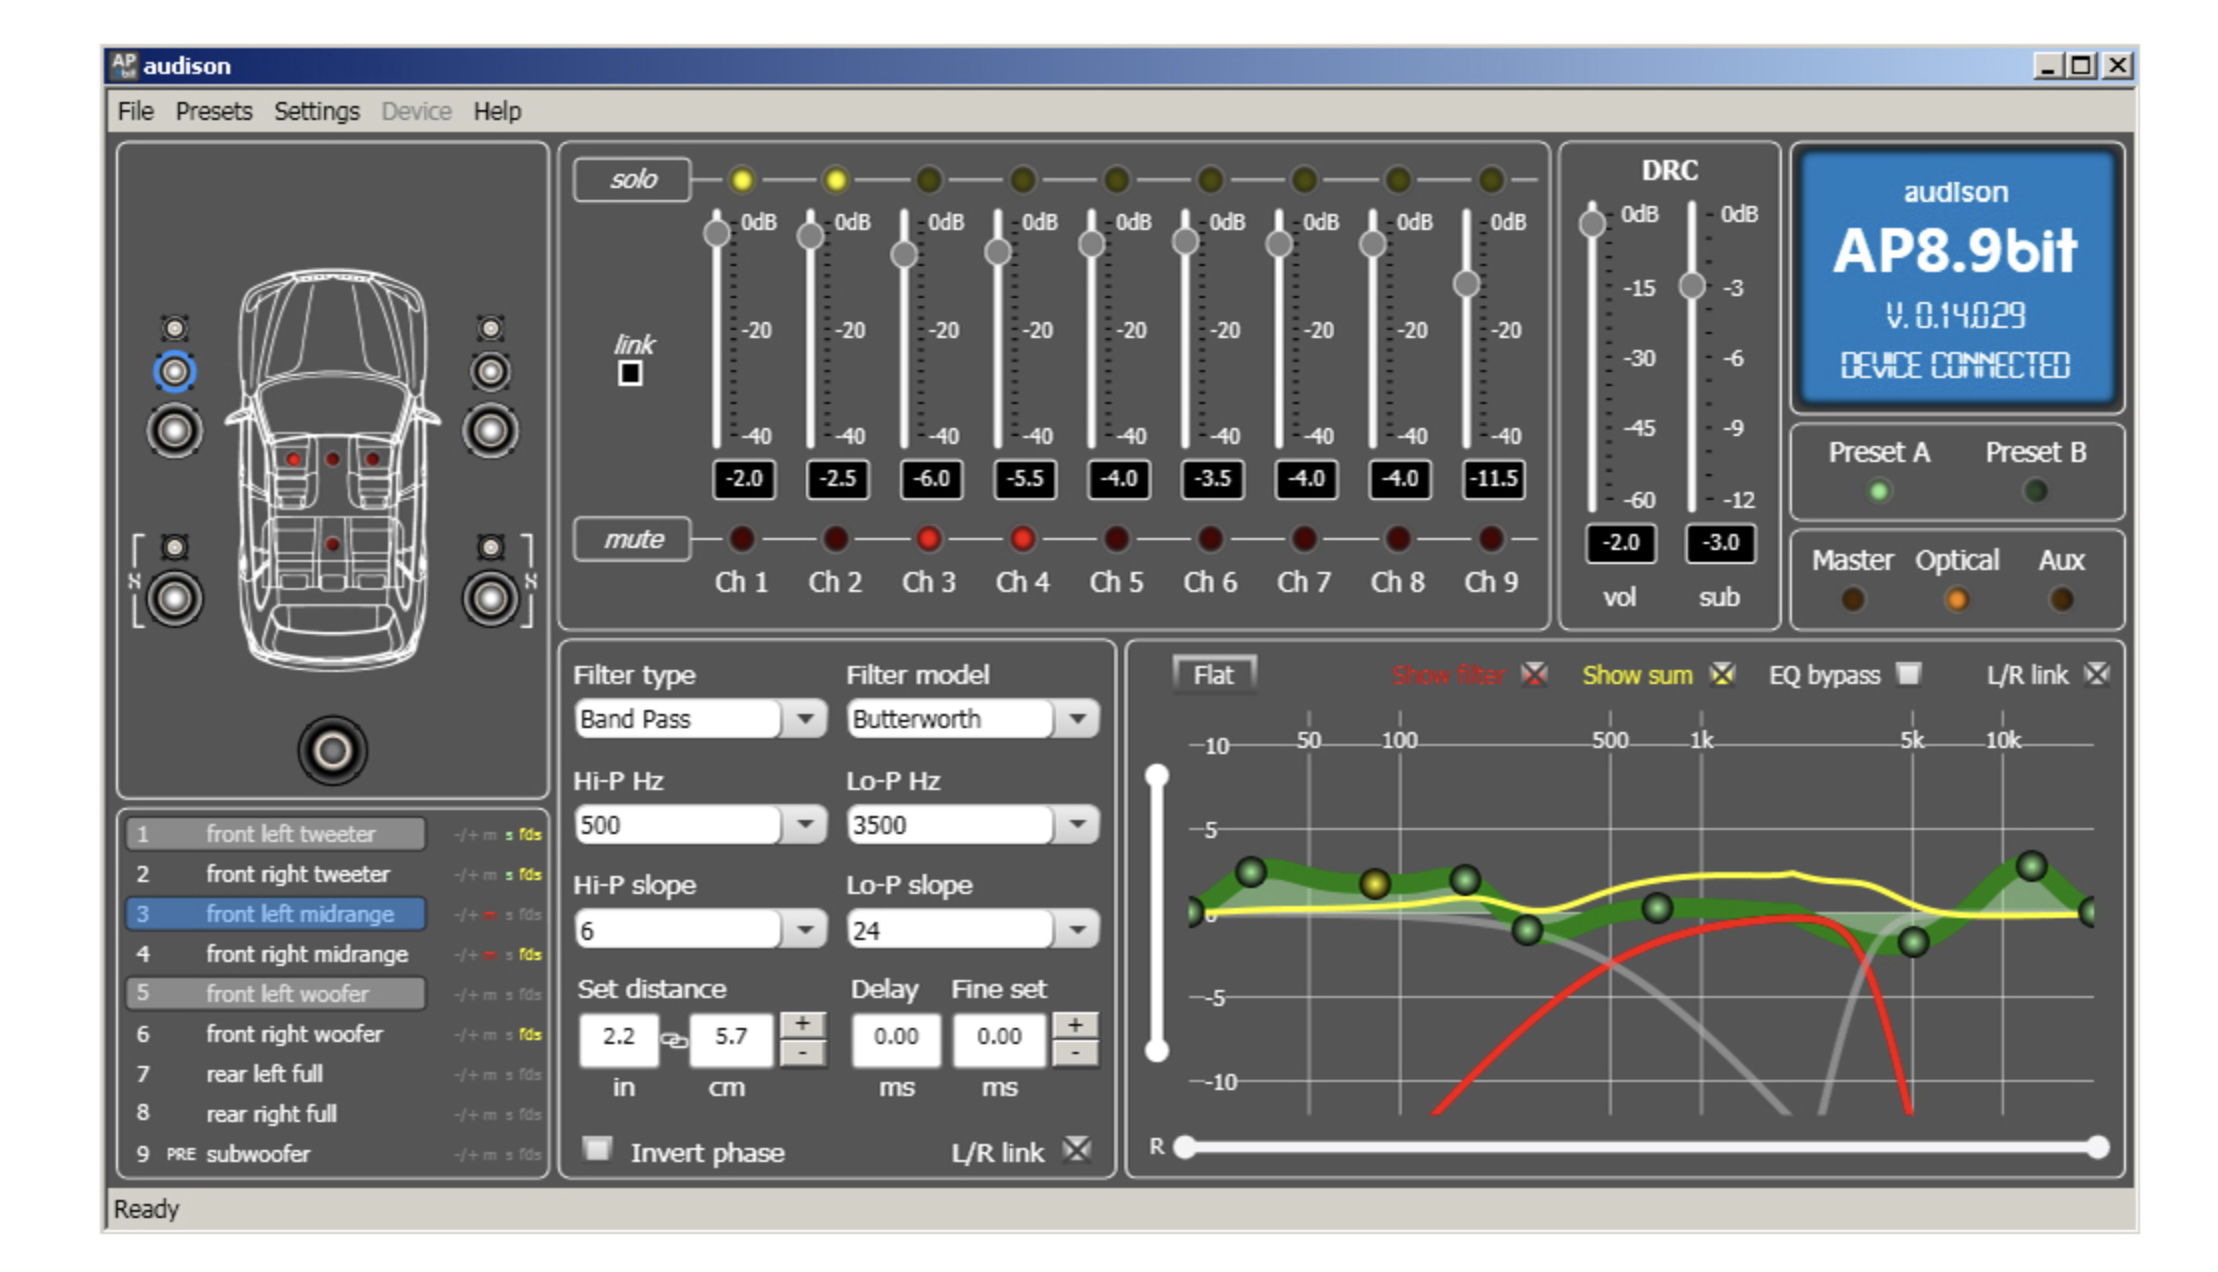2218x1272 pixels.
Task: Click the set distance inches field
Action: click(618, 1038)
